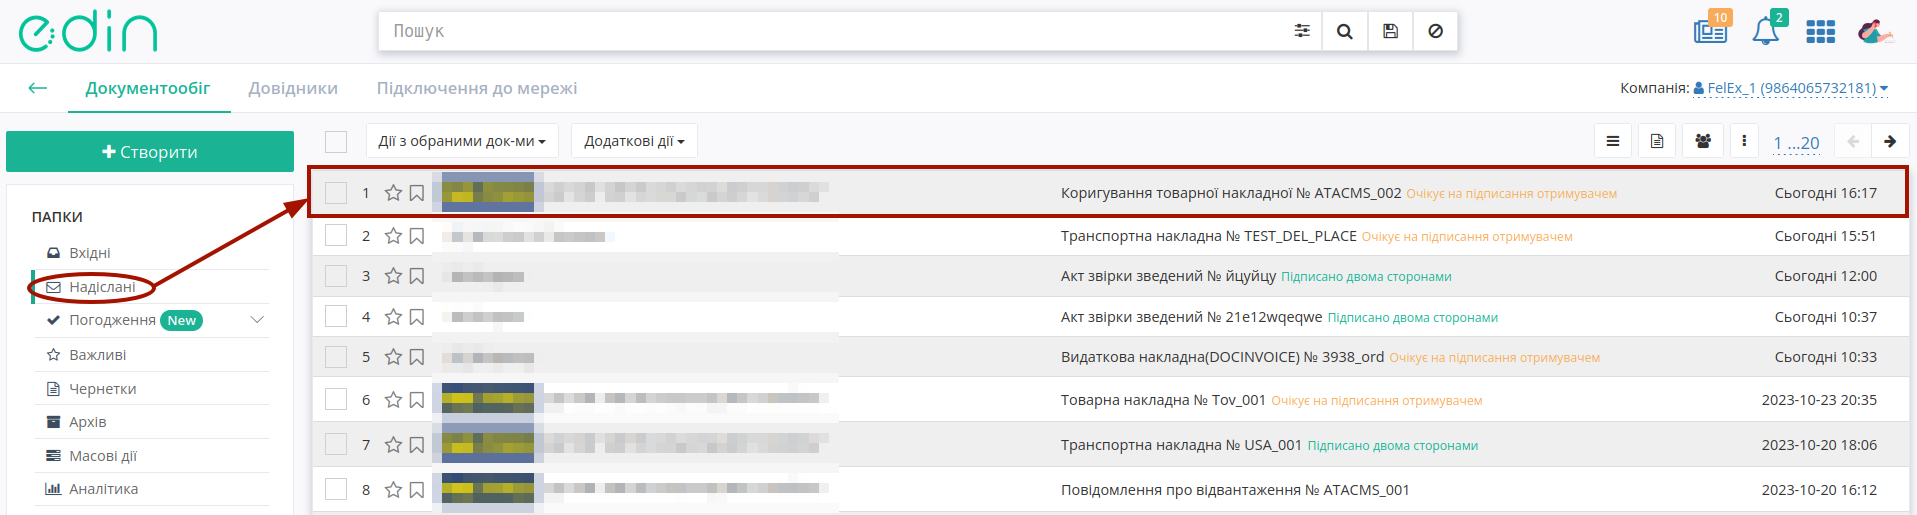Open the Погодження folder
This screenshot has height=515, width=1917.
112,320
